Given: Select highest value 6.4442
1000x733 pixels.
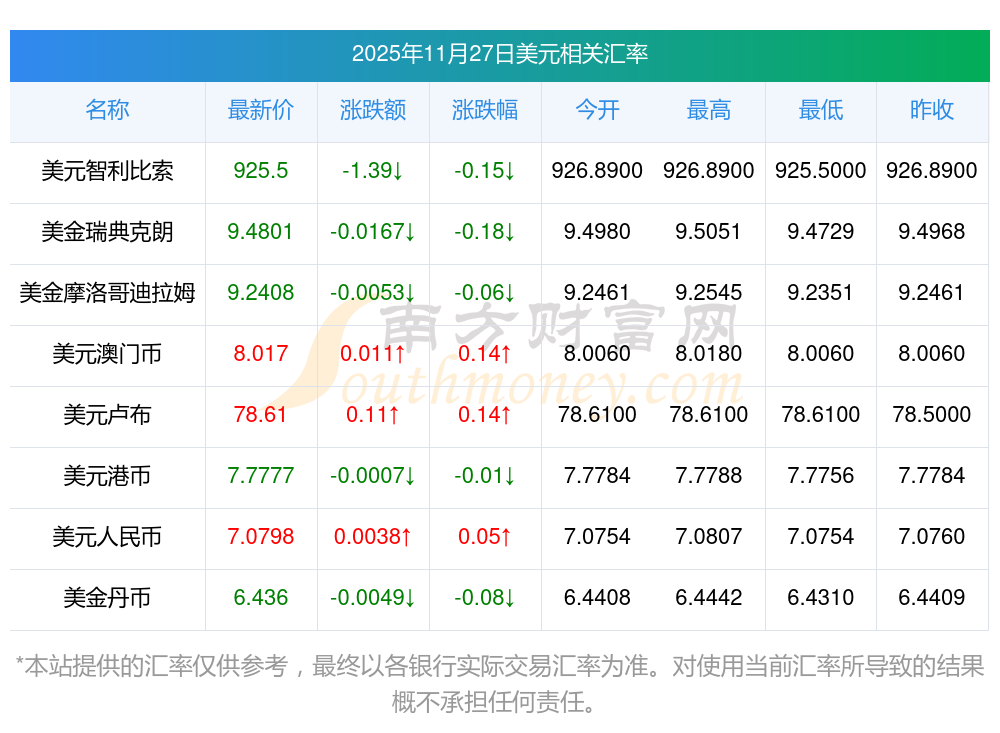Looking at the screenshot, I should click(709, 598).
